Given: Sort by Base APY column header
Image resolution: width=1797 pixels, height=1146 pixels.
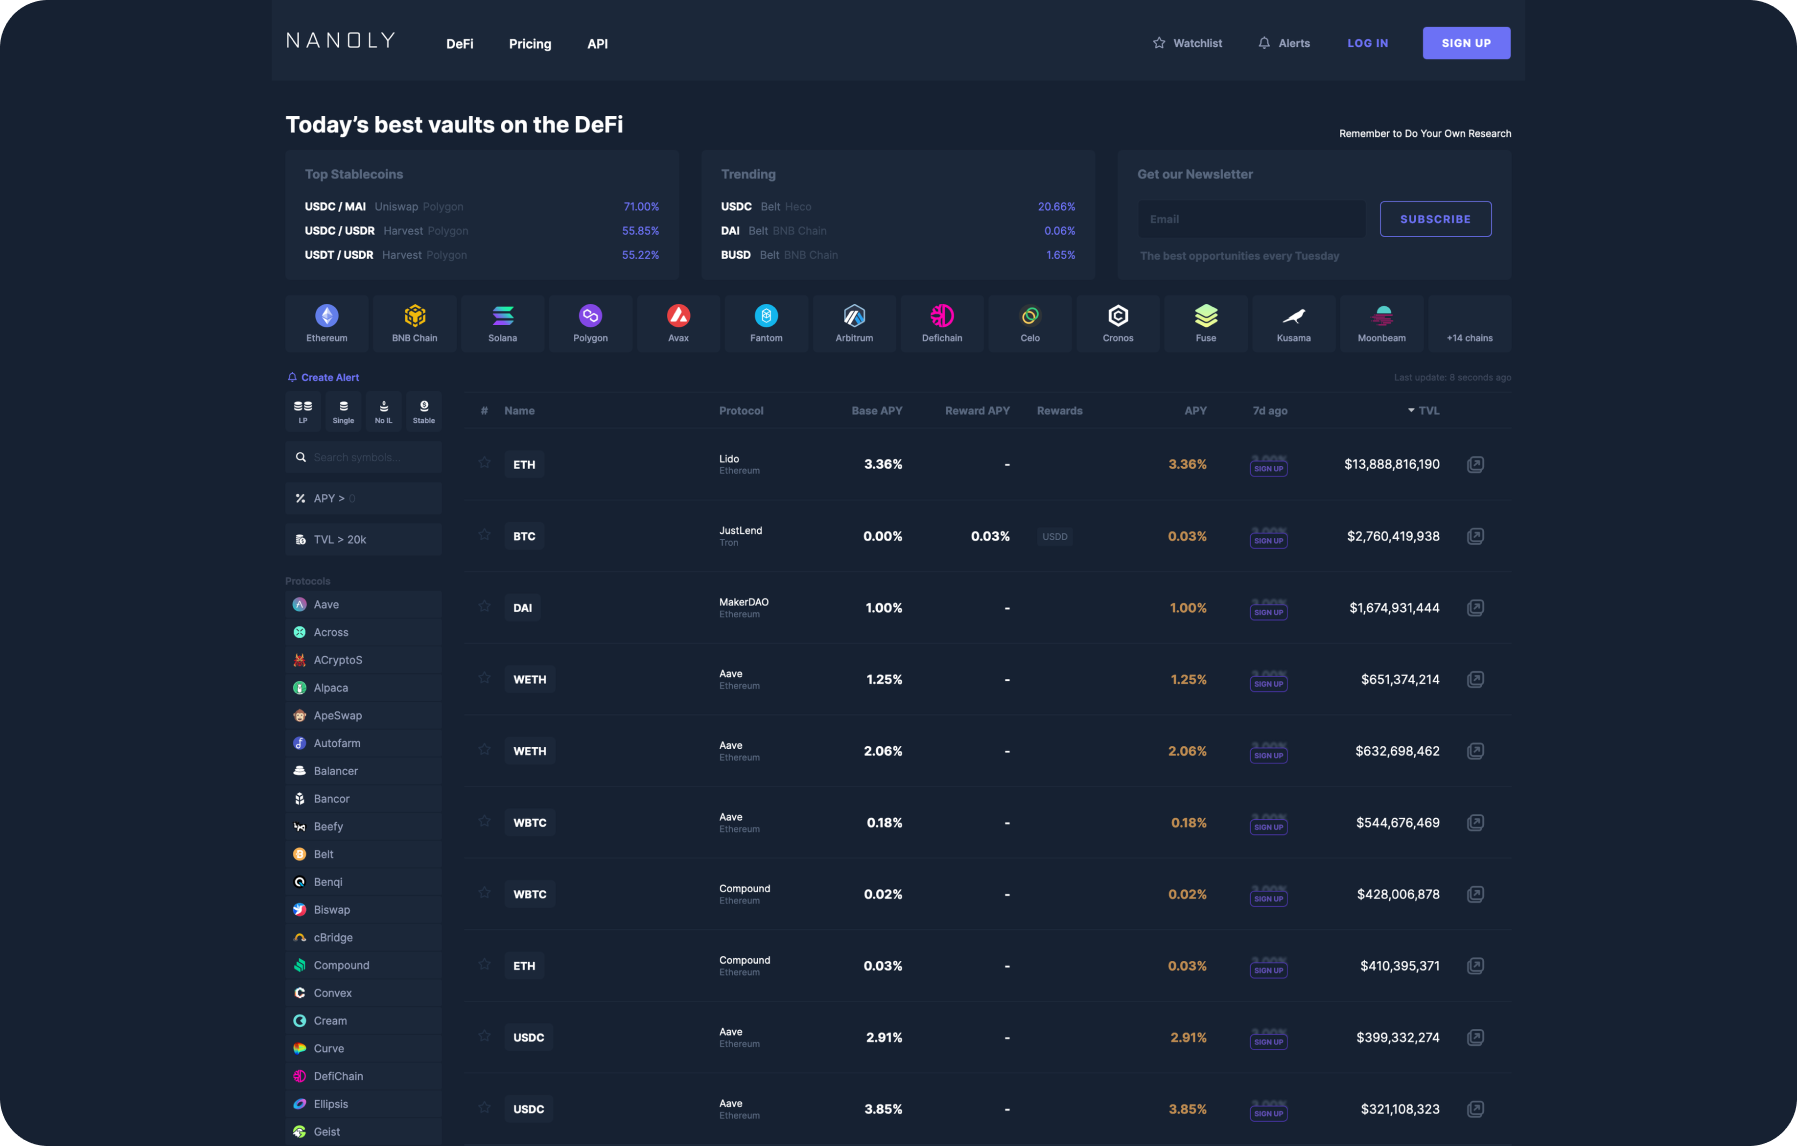Looking at the screenshot, I should (877, 411).
